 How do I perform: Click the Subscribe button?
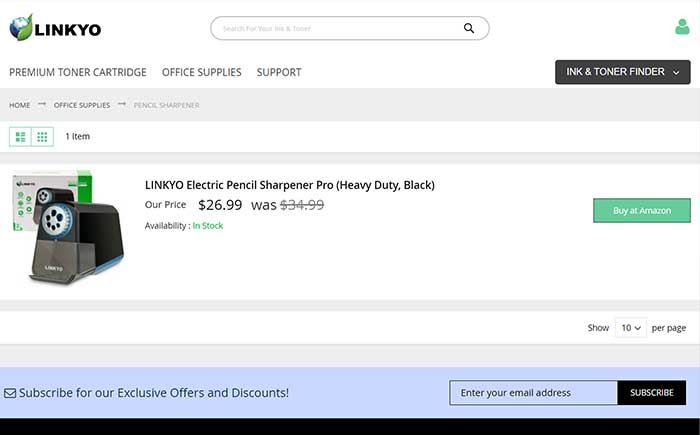652,393
